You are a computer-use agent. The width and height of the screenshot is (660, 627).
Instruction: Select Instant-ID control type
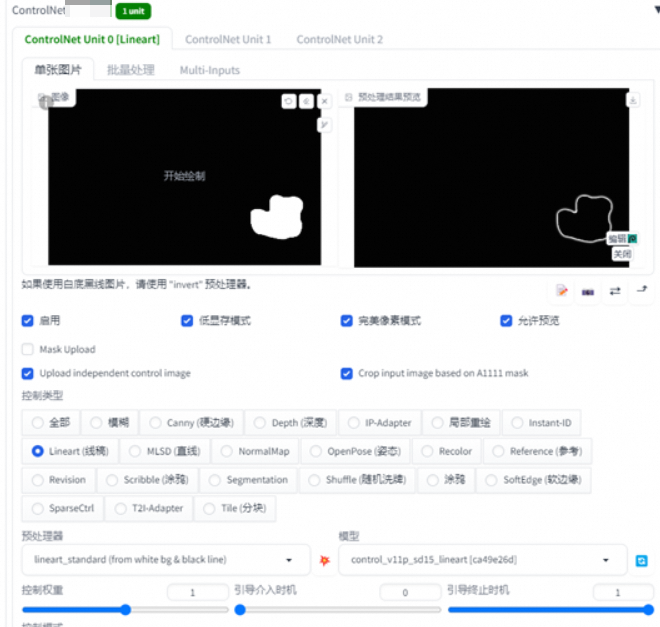coord(542,422)
